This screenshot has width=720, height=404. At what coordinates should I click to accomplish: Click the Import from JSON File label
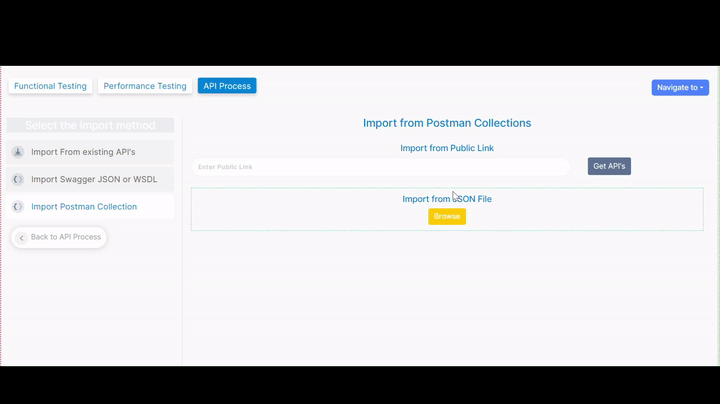coord(447,199)
